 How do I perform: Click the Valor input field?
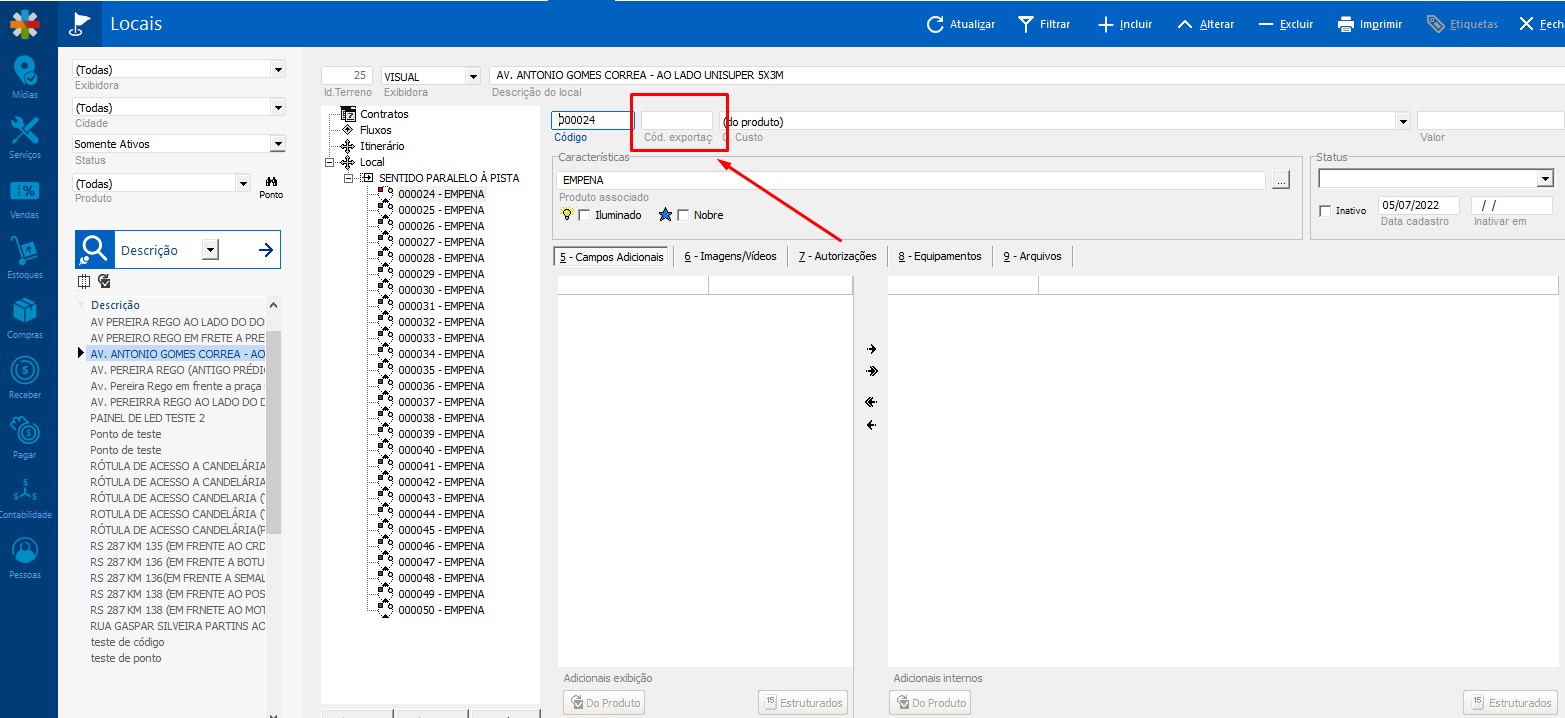click(1490, 121)
